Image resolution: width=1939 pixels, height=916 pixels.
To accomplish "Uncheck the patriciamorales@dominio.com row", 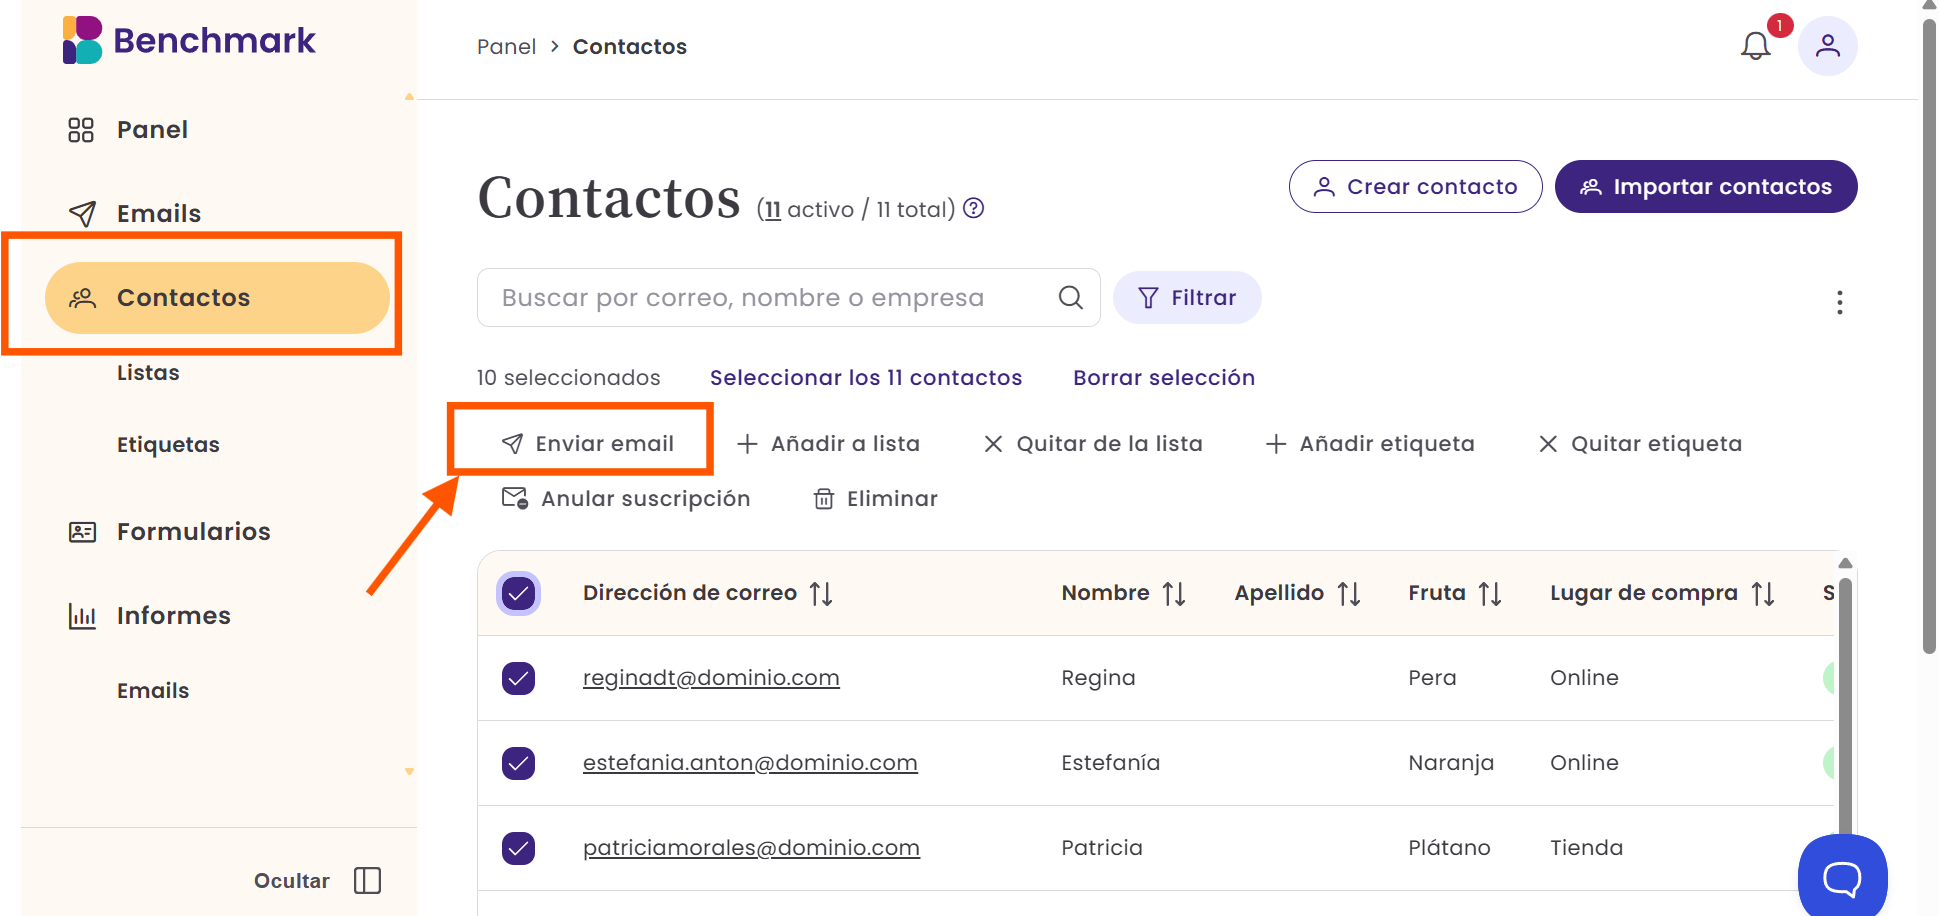I will (x=518, y=848).
